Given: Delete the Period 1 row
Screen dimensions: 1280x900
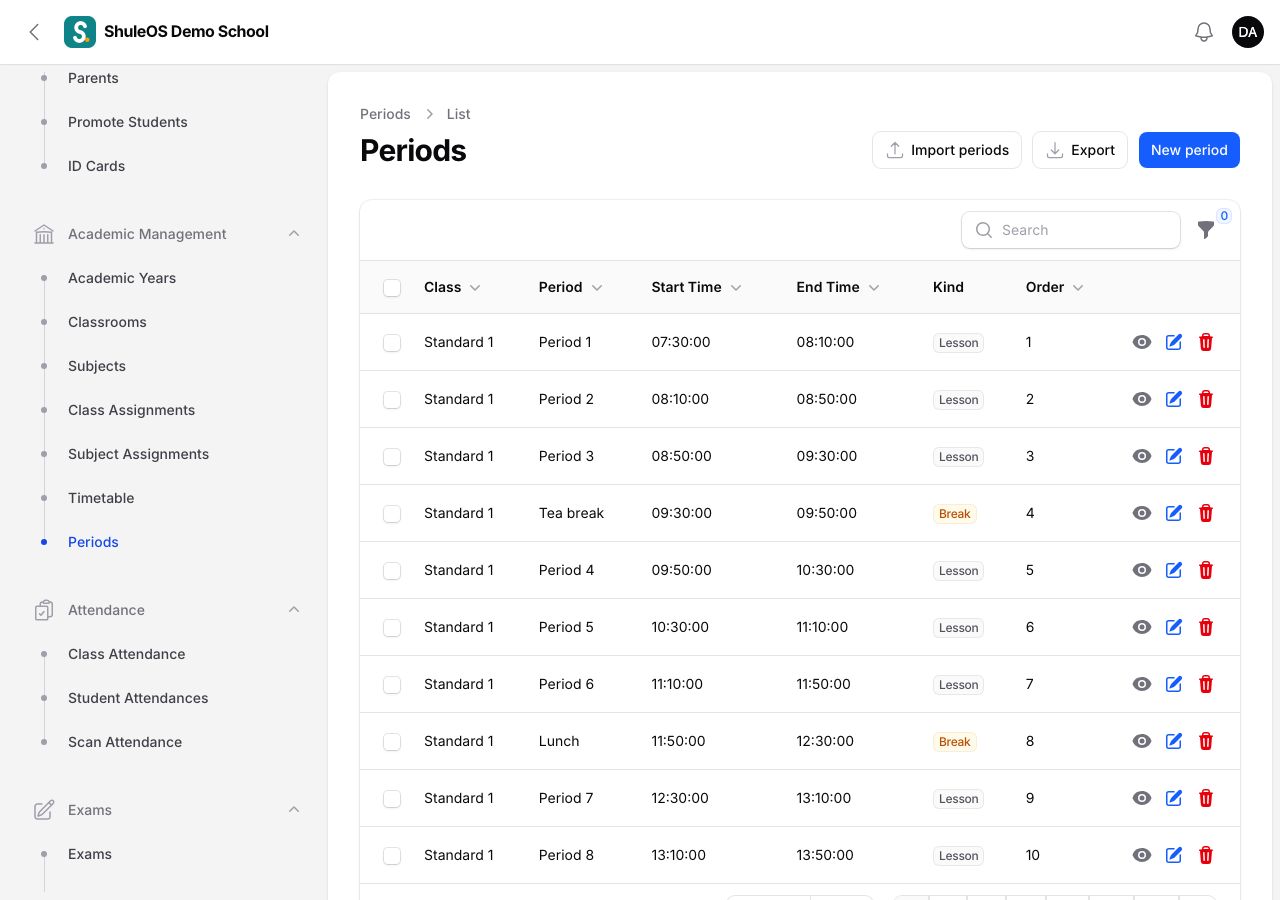Looking at the screenshot, I should 1206,342.
